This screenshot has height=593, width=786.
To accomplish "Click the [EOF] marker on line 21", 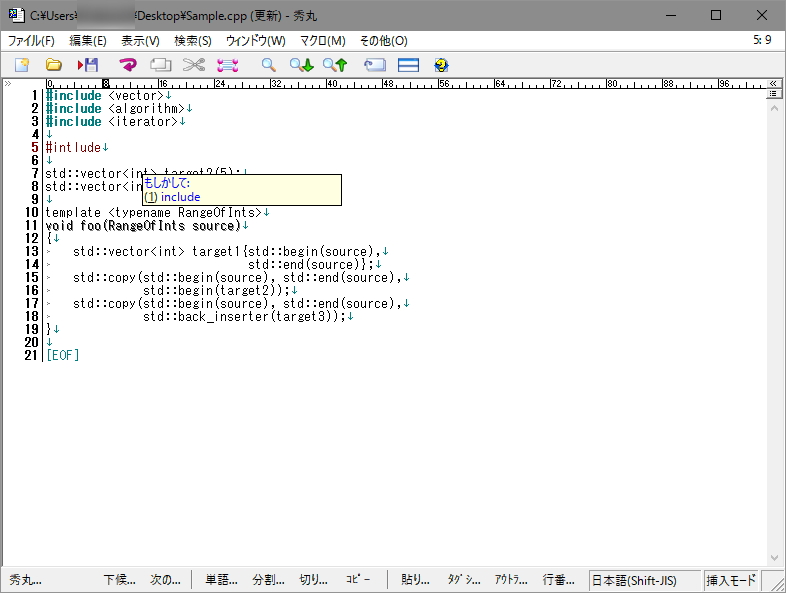I will (x=63, y=355).
